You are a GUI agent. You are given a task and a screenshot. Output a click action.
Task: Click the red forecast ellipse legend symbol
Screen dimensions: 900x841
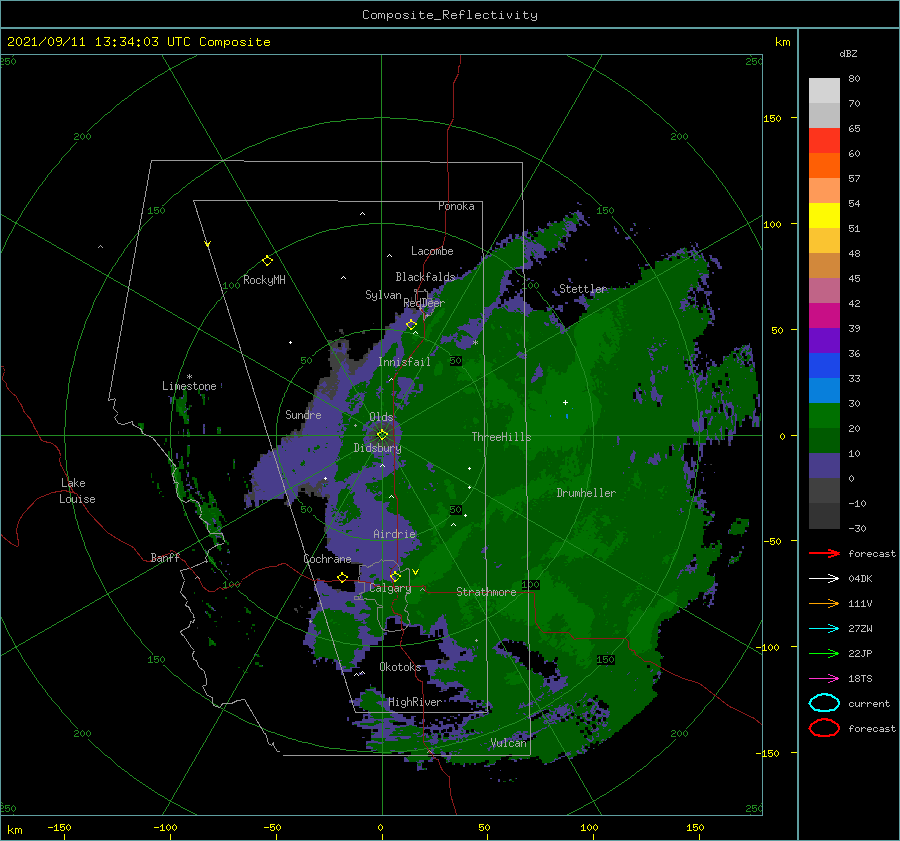tap(824, 728)
